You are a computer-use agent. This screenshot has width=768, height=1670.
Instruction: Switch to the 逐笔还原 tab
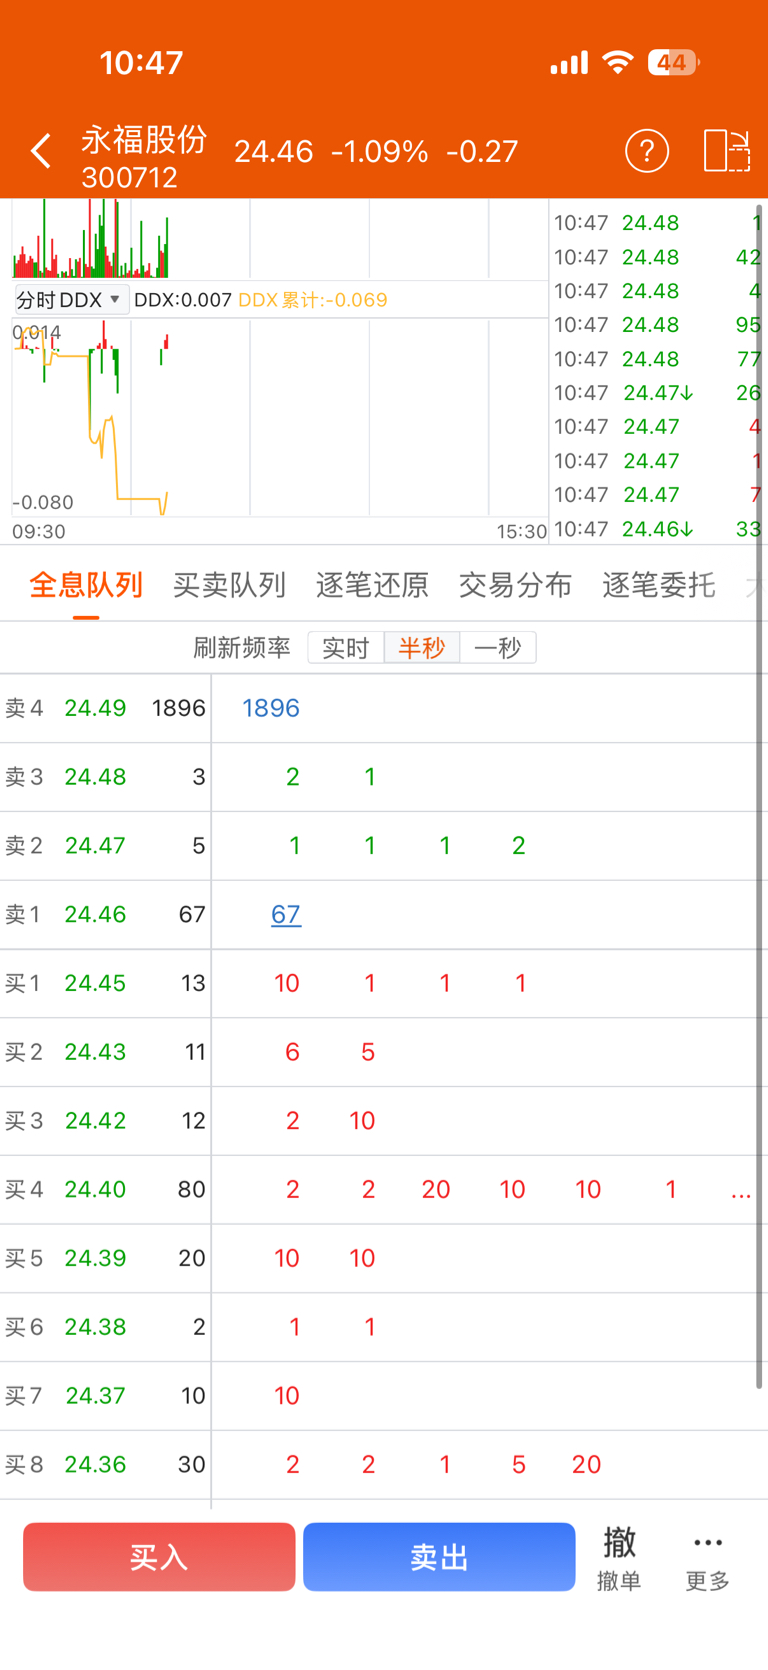click(x=372, y=585)
